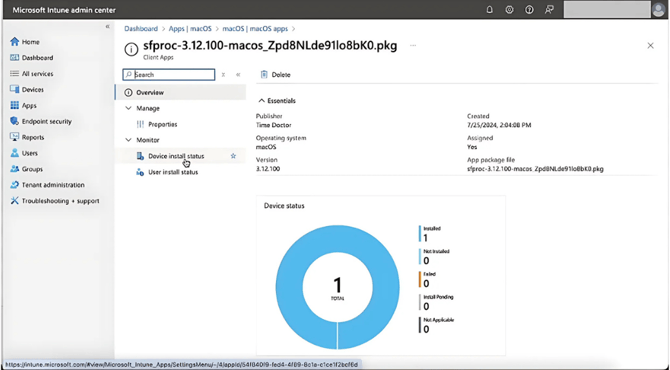Click the Device install status icon
This screenshot has height=370, width=670.
point(140,156)
